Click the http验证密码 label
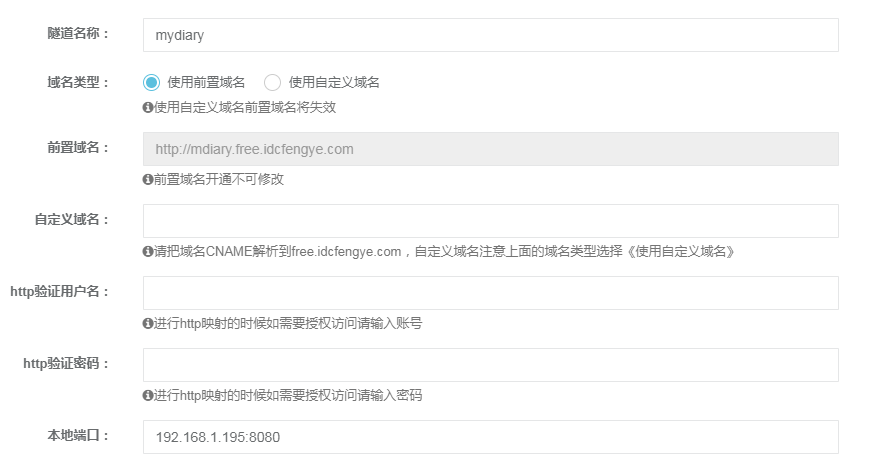Viewport: 874px width, 459px height. point(66,364)
